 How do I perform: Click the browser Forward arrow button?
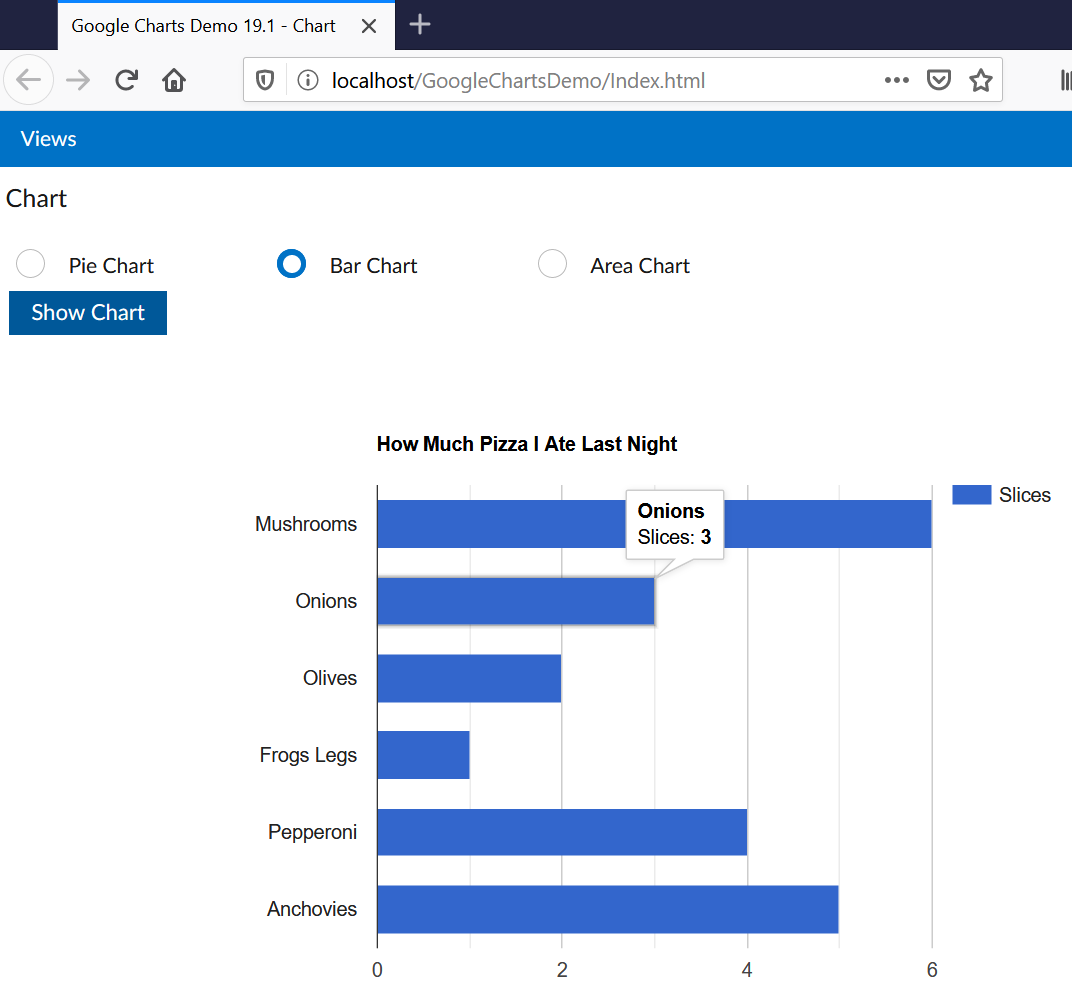(77, 80)
